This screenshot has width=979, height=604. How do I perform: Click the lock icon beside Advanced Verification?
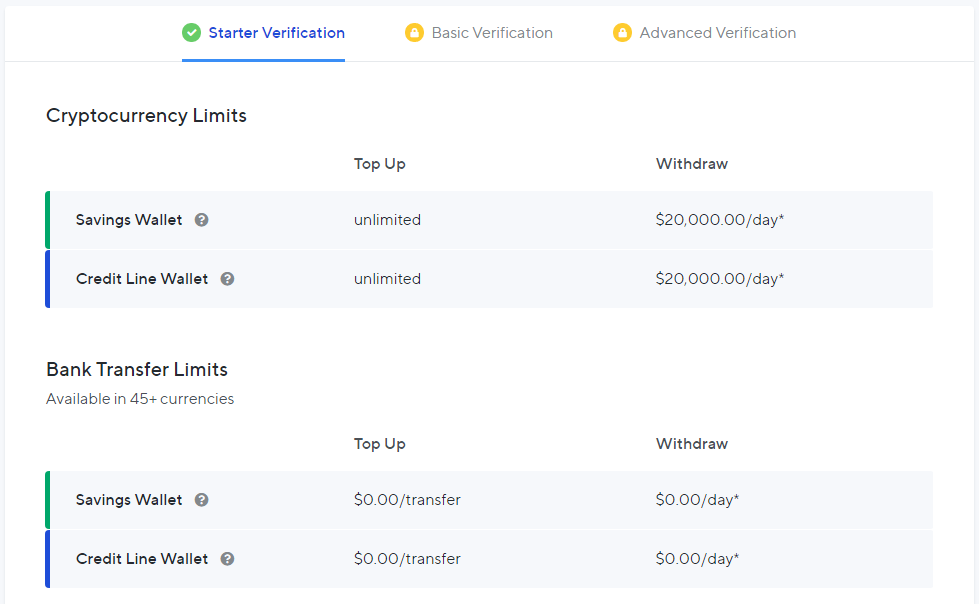(622, 32)
